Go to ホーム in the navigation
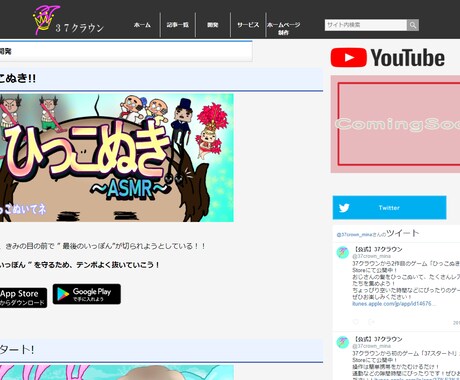 tap(142, 25)
